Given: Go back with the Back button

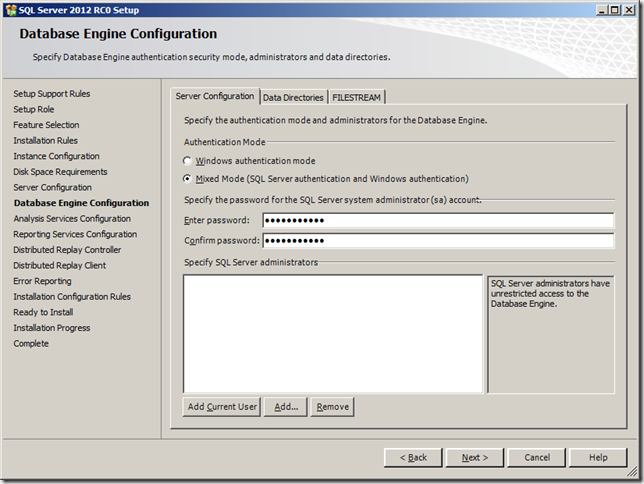Looking at the screenshot, I should click(x=413, y=458).
